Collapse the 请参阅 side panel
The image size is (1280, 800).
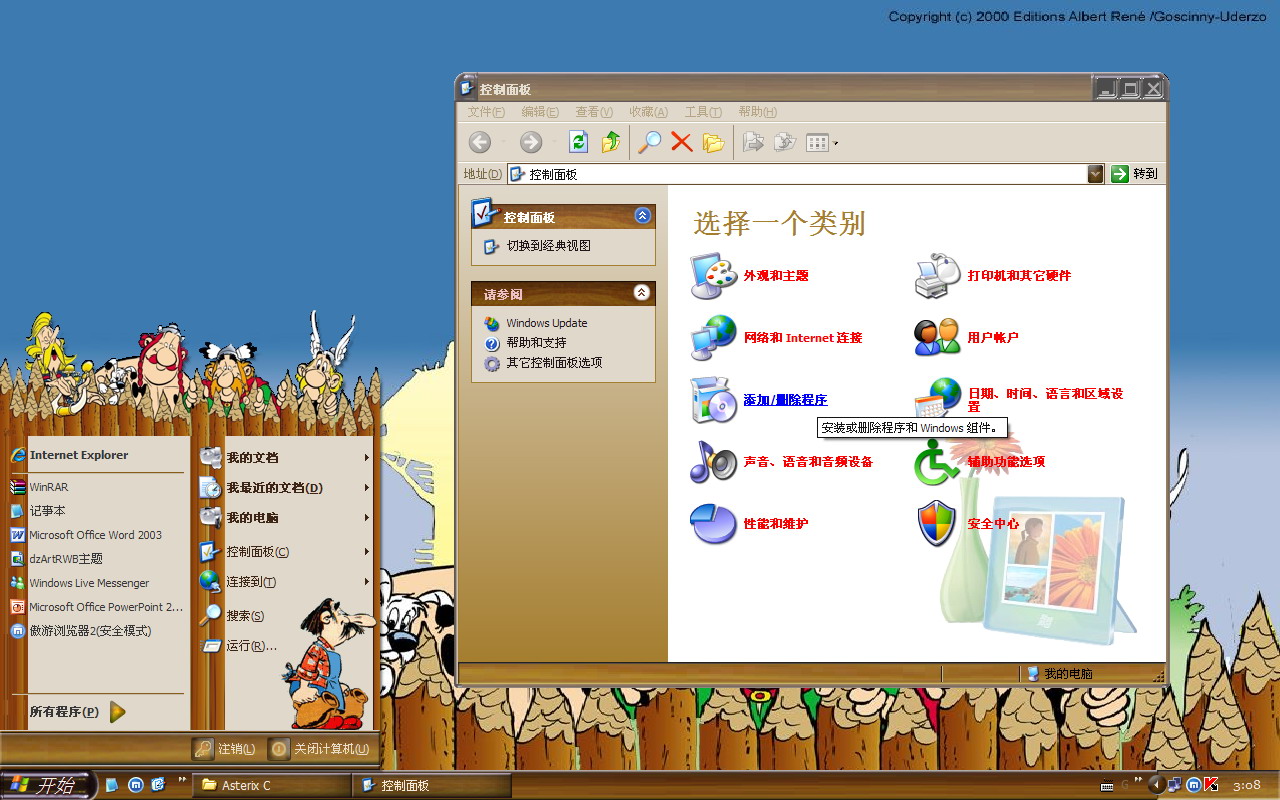pos(642,293)
